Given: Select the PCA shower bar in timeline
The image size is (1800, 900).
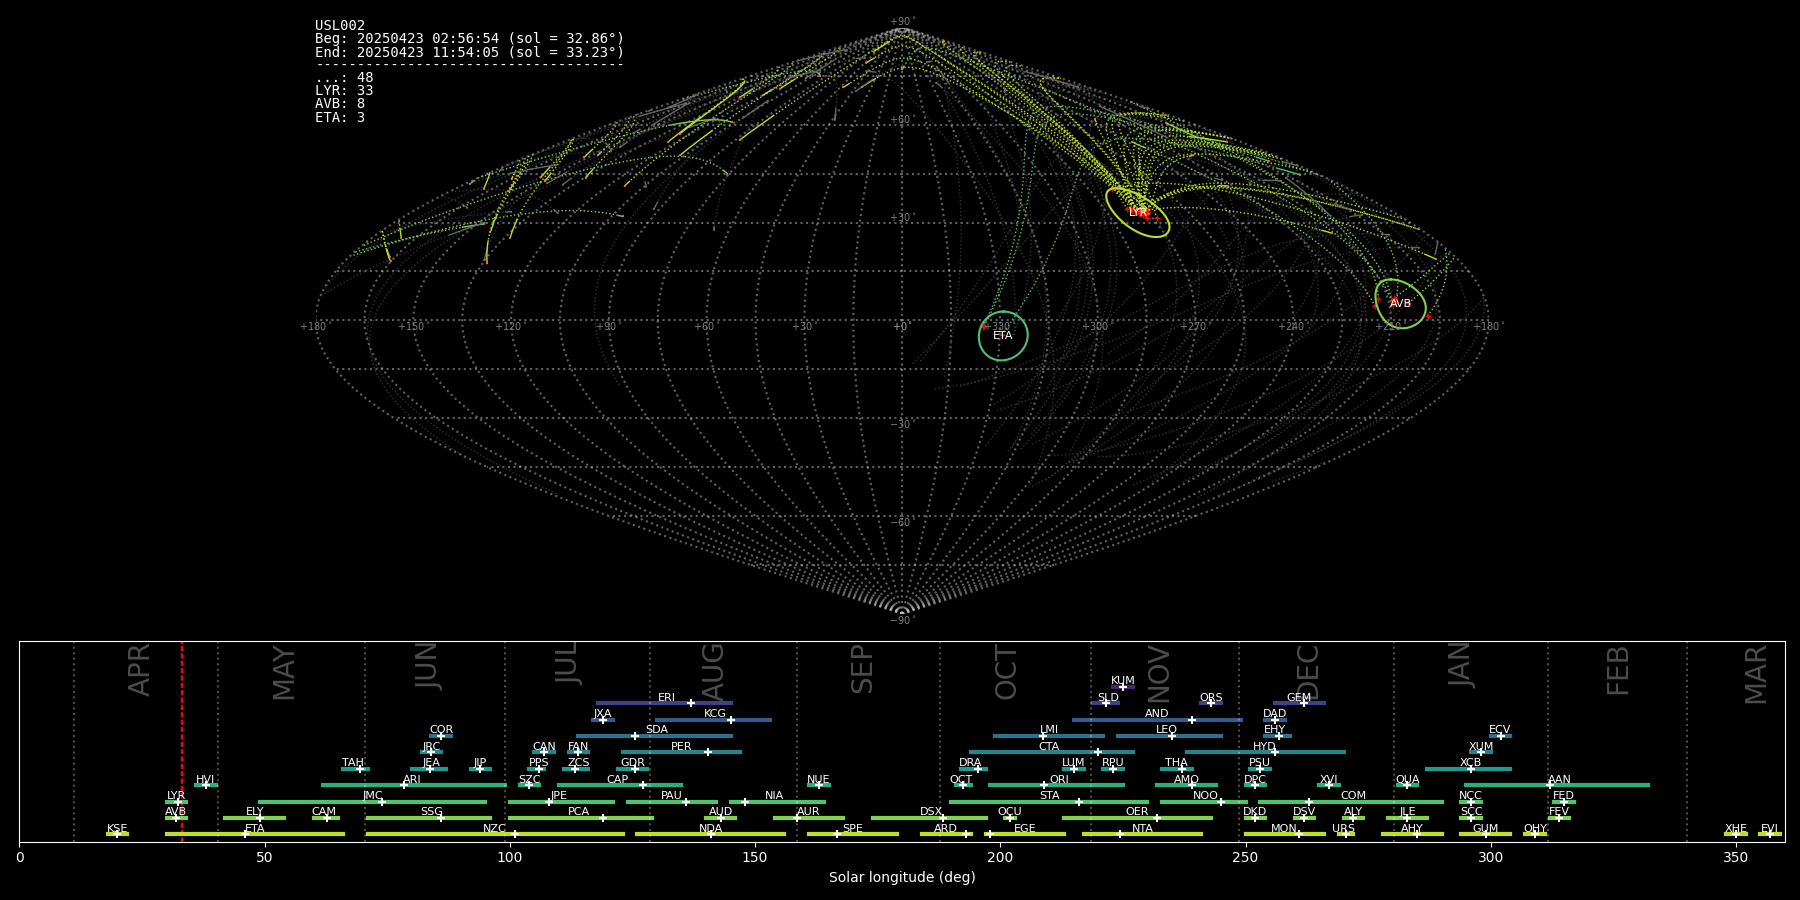Looking at the screenshot, I should click(580, 818).
